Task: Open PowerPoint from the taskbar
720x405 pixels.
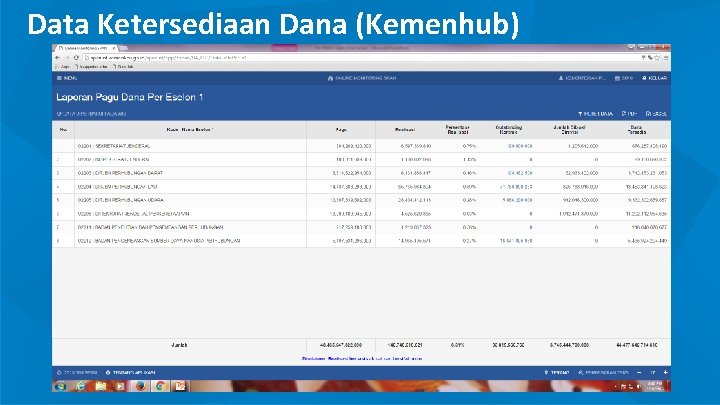Action: tap(180, 386)
